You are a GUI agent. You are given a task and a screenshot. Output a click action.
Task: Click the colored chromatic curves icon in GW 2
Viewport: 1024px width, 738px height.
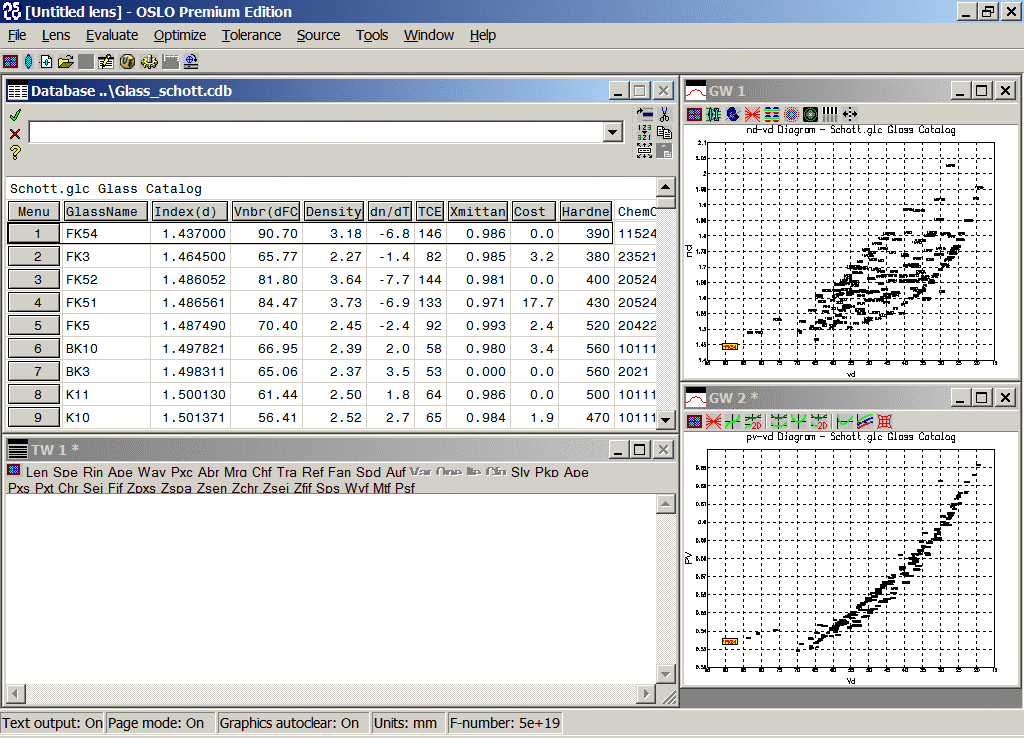tap(865, 421)
